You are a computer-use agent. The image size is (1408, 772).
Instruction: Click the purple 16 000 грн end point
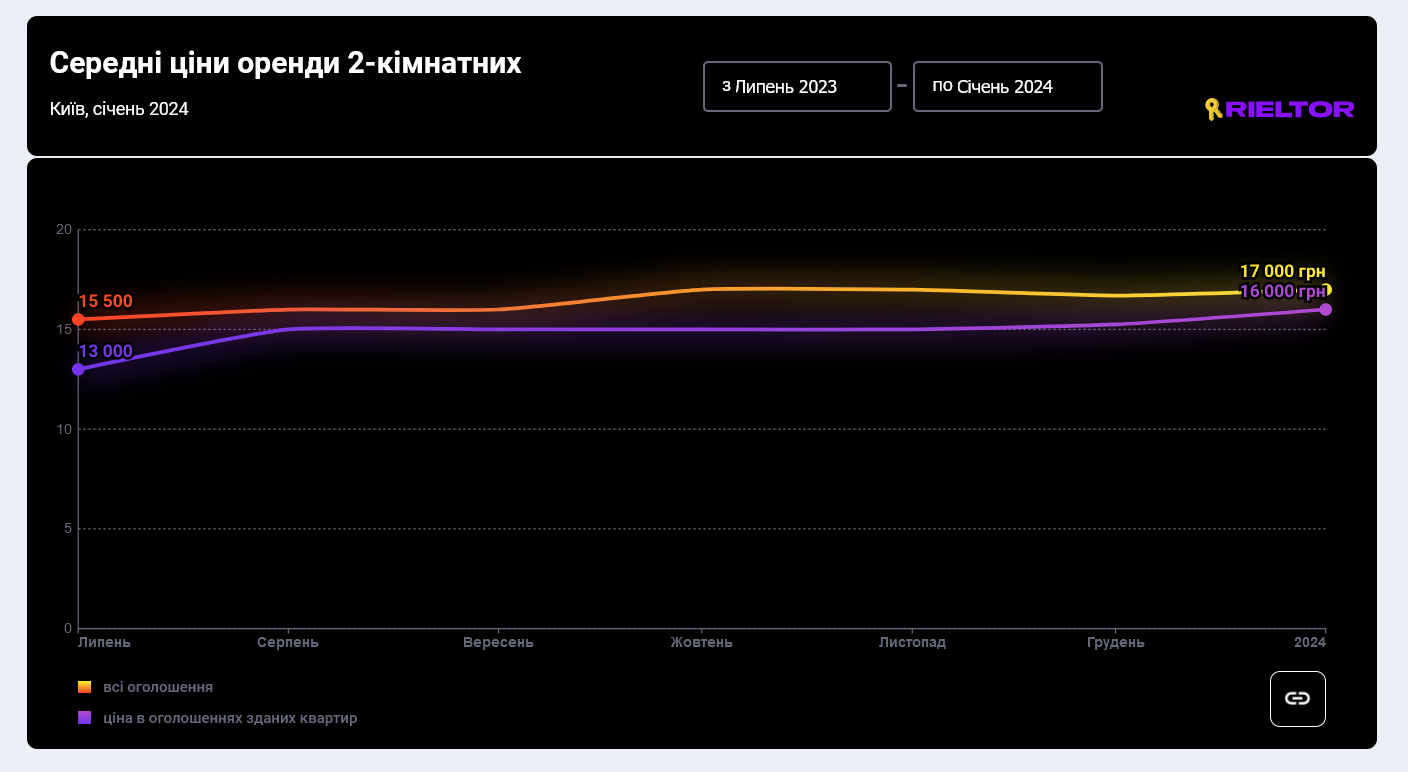[x=1325, y=309]
